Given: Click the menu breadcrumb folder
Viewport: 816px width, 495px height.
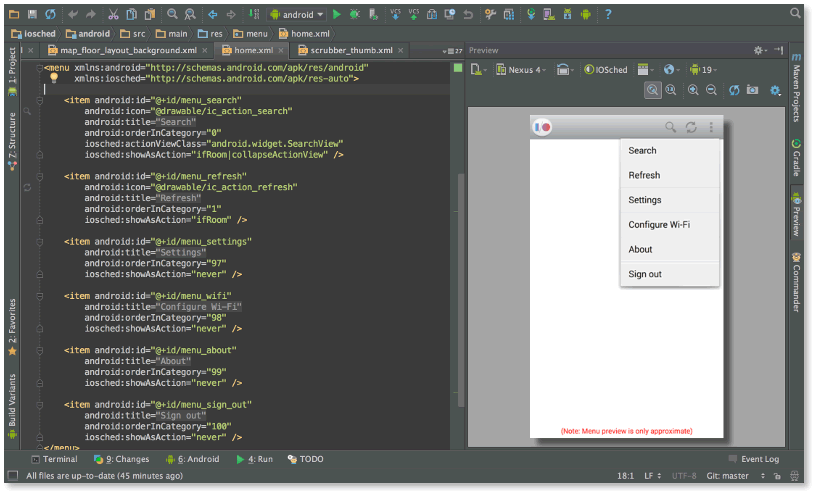Looking at the screenshot, I should click(250, 34).
